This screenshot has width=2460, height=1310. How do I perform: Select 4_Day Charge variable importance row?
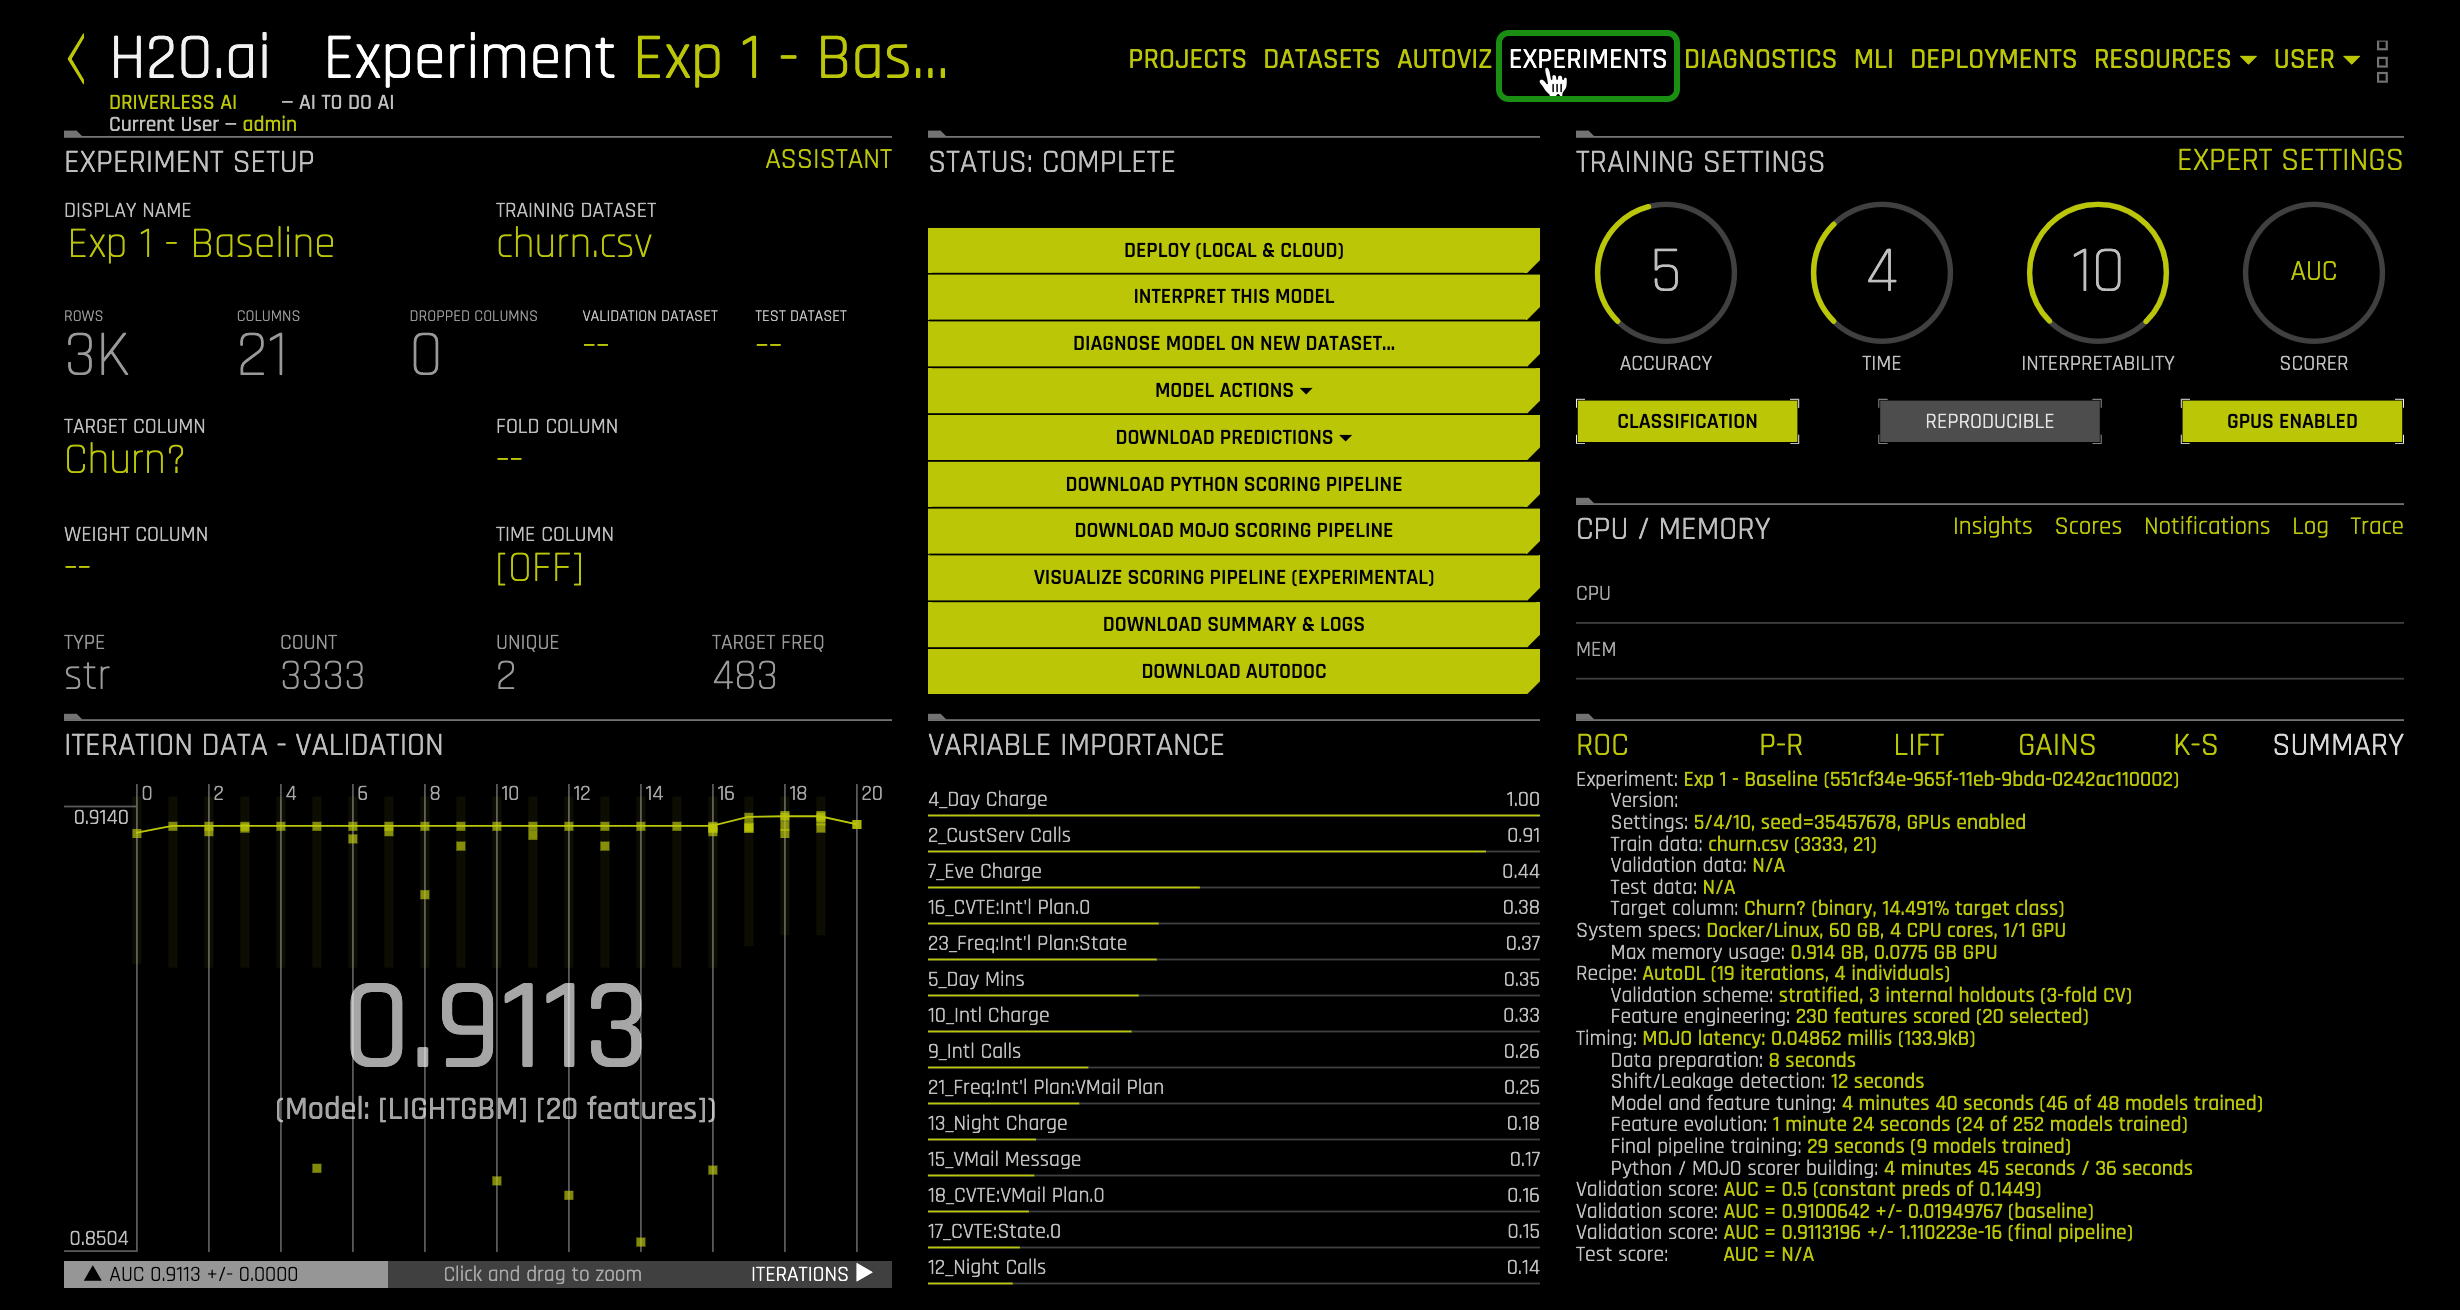click(x=1233, y=800)
